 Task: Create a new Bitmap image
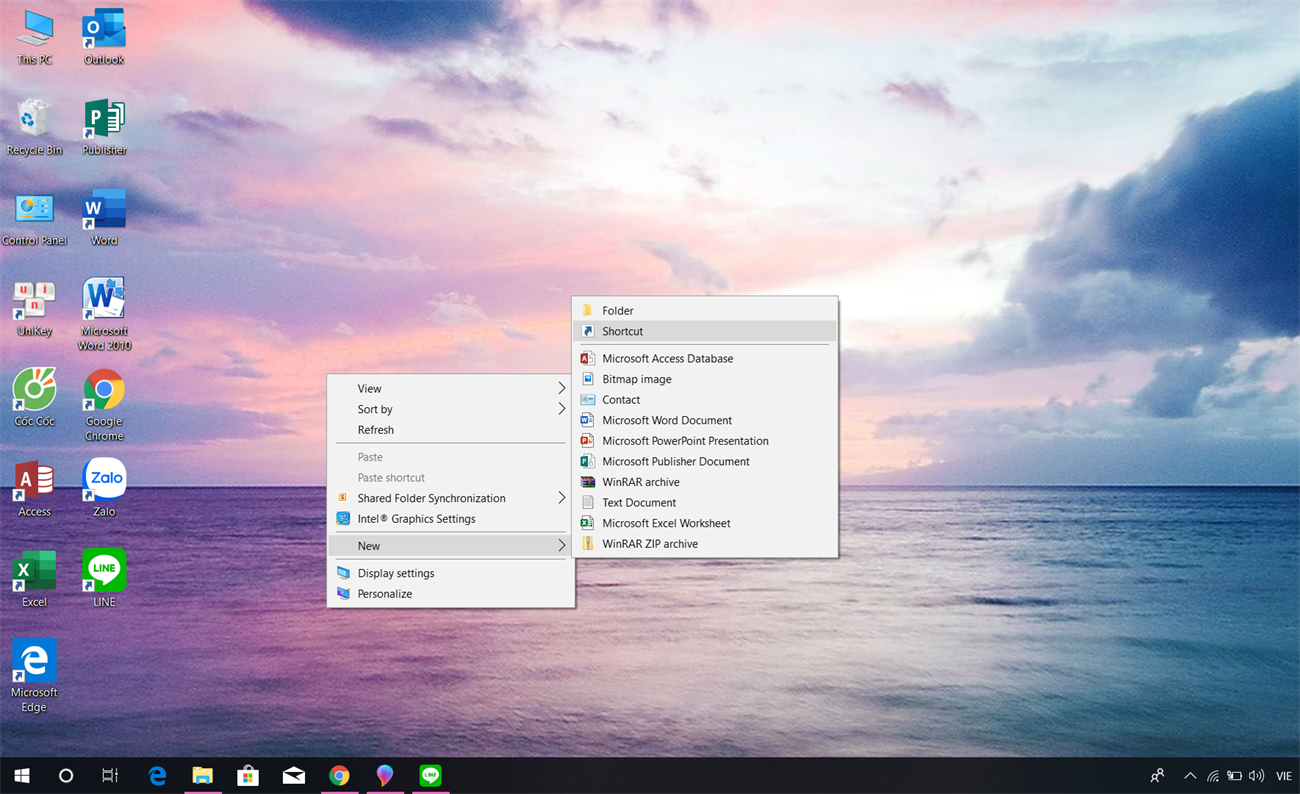[x=705, y=379]
